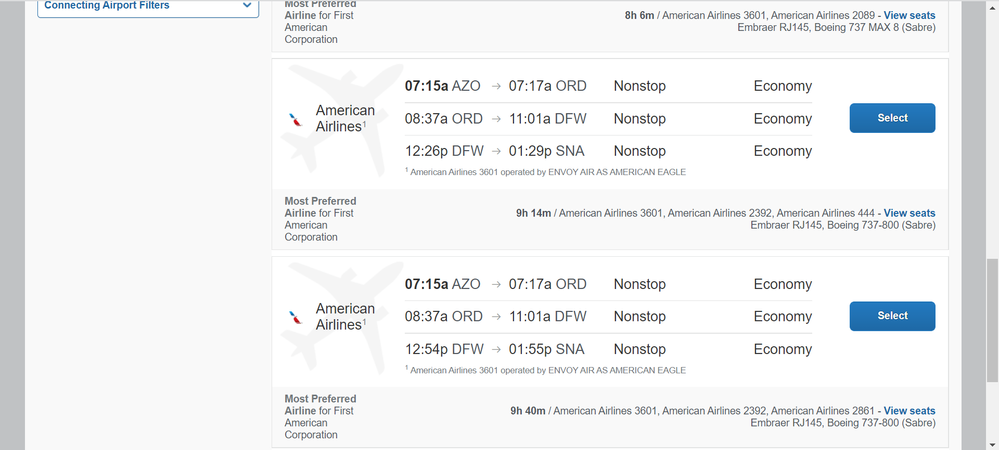Click the airplane watermark in the 9h 14m card
This screenshot has width=999, height=450.
click(x=342, y=119)
